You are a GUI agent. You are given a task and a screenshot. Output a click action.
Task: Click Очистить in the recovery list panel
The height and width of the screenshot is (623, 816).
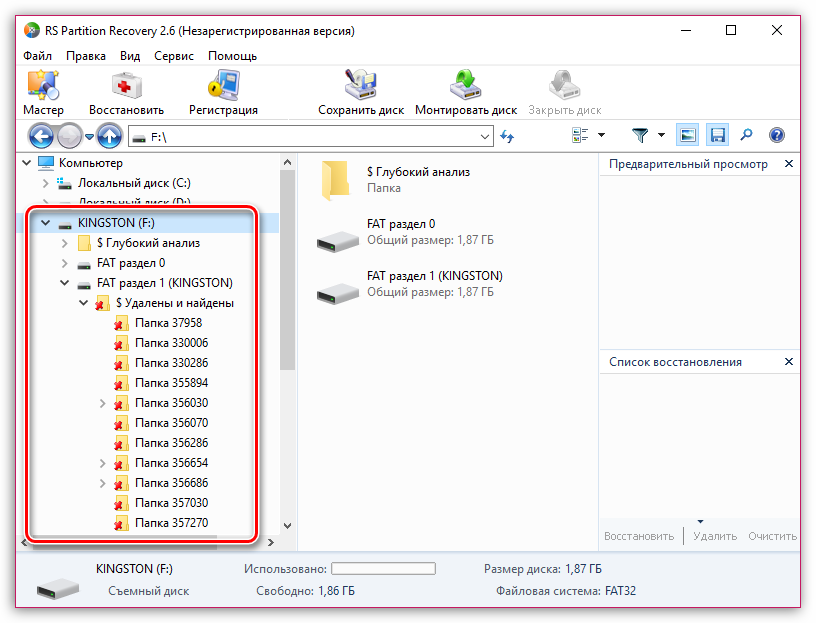pos(772,536)
